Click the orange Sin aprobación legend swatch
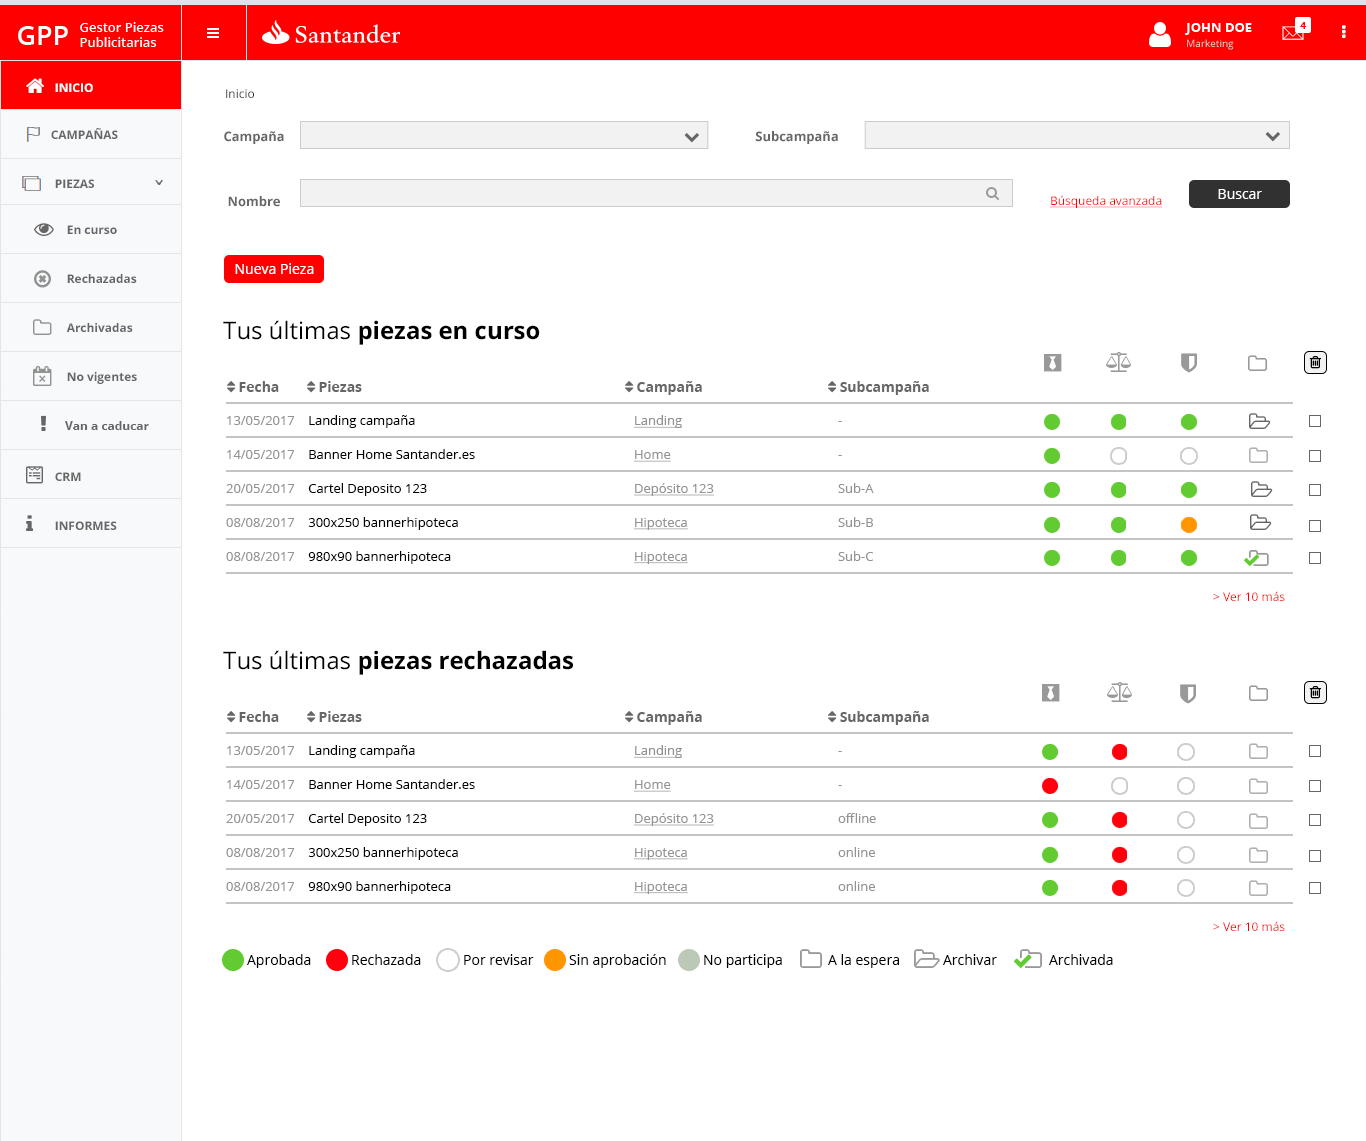Screen dimensions: 1366x1141 pyautogui.click(x=555, y=960)
